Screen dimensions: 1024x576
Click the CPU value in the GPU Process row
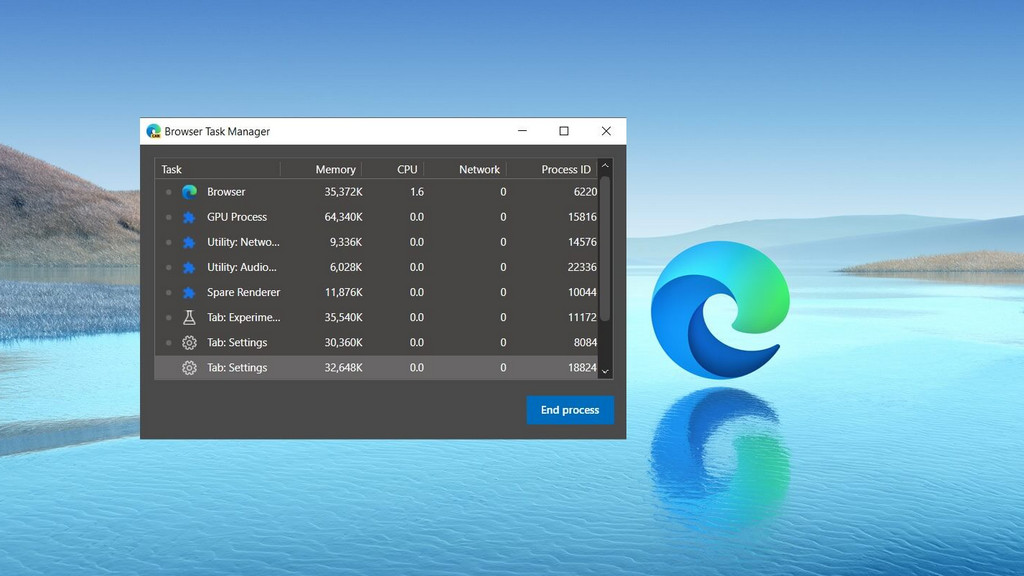[x=417, y=217]
